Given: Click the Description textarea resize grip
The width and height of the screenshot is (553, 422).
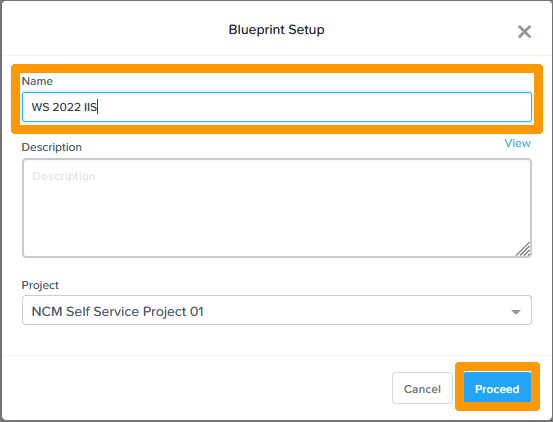Looking at the screenshot, I should (524, 249).
